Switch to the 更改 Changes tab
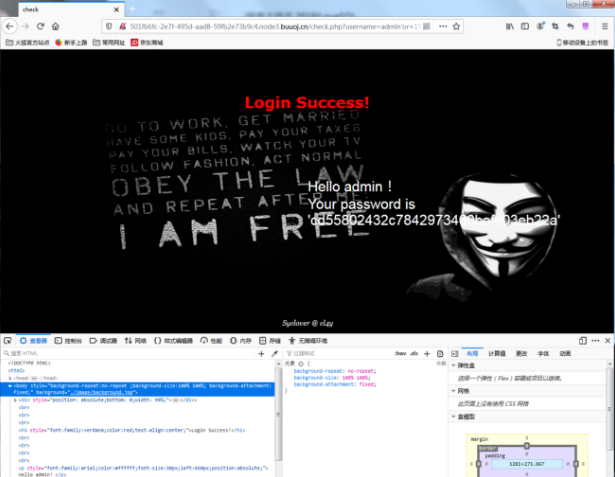 click(x=521, y=353)
